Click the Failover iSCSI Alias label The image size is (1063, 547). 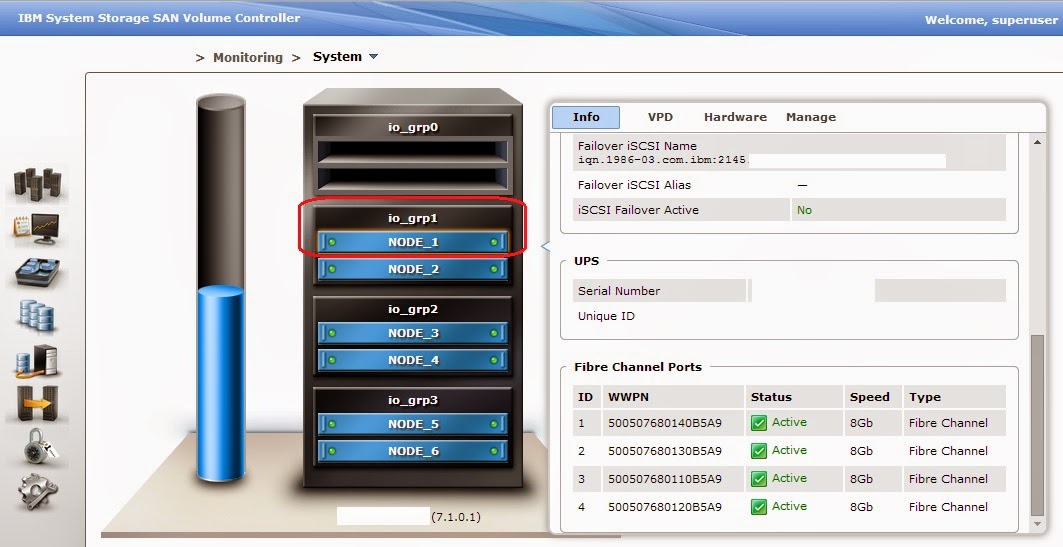634,184
